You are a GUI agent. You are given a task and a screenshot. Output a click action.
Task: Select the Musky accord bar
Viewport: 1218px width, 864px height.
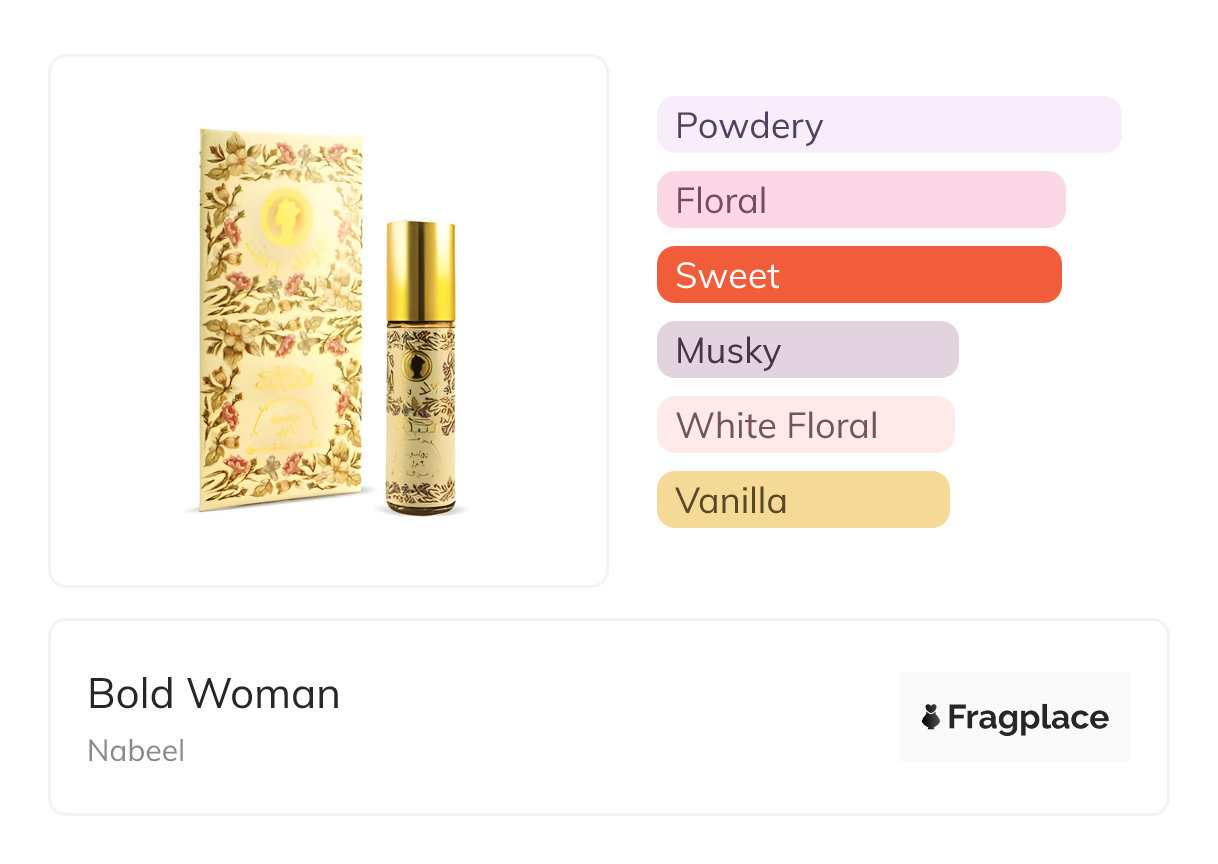click(x=808, y=350)
